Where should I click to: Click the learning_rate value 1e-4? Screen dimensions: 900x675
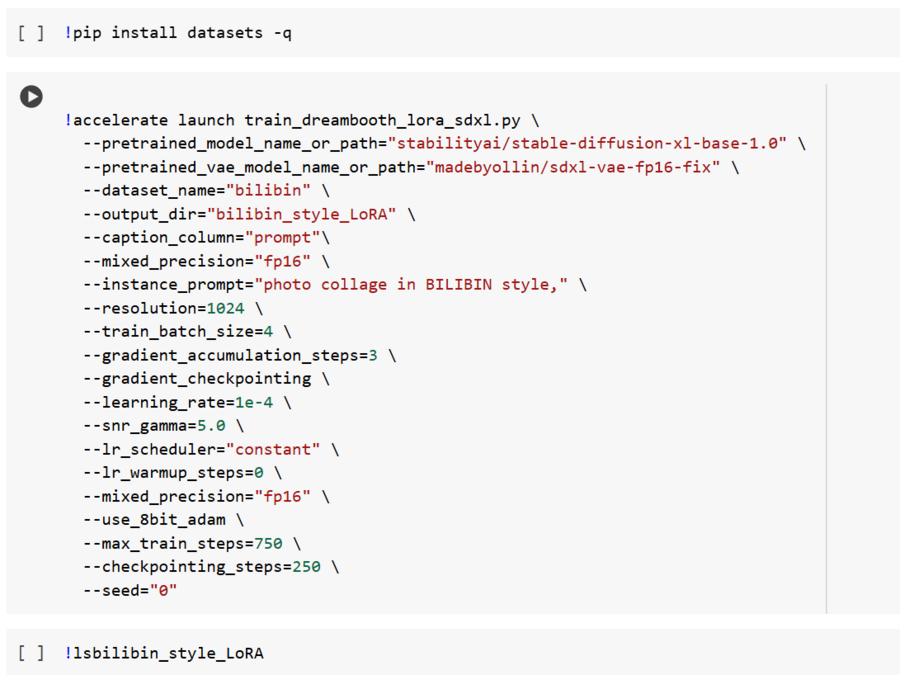(x=254, y=402)
